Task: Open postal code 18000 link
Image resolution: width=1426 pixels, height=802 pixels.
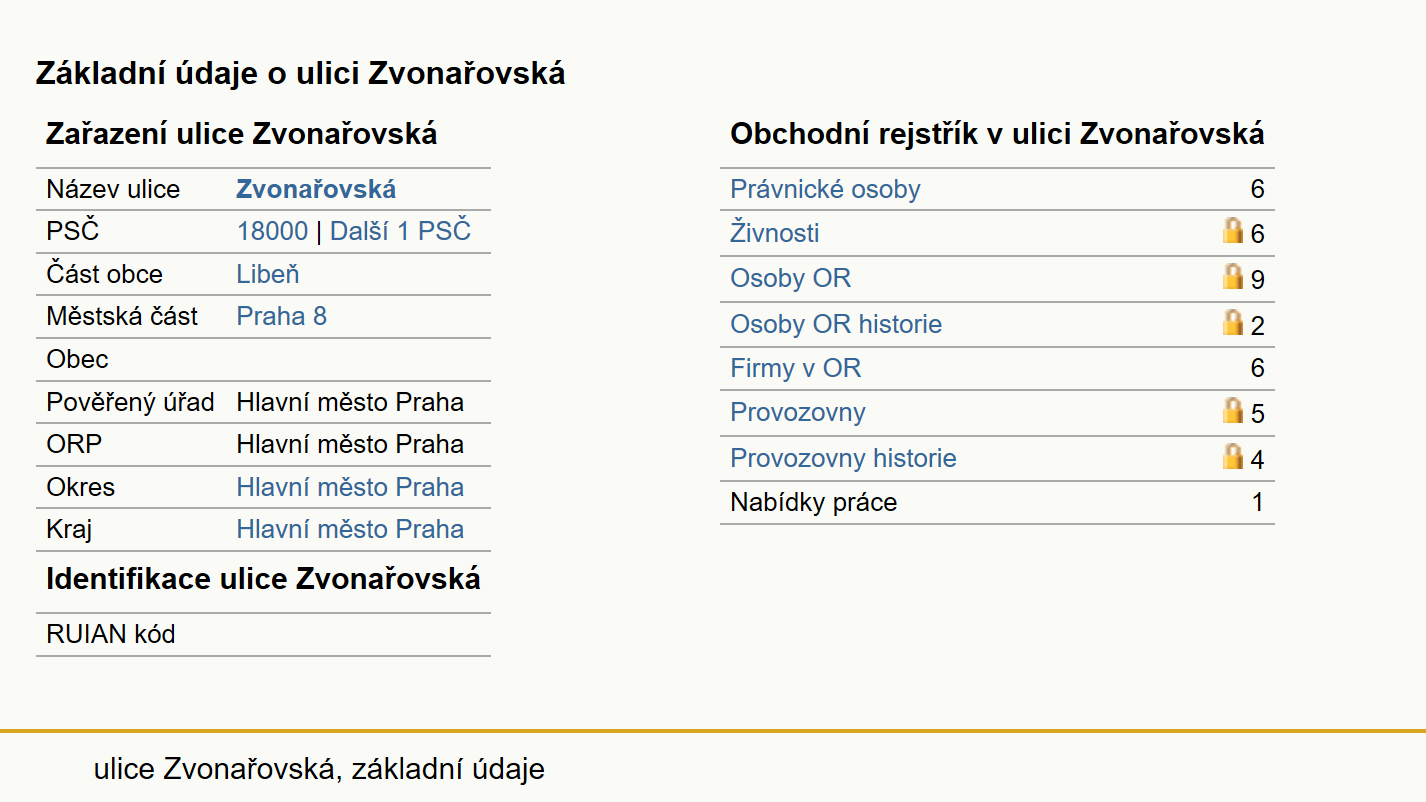Action: tap(272, 232)
